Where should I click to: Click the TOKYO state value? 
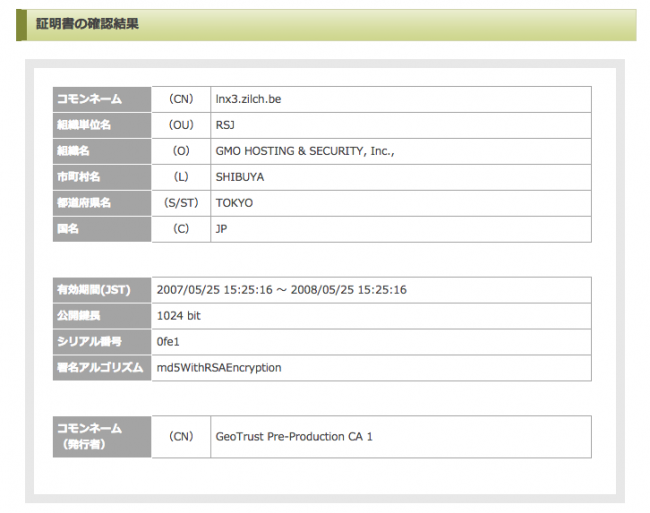(x=234, y=203)
